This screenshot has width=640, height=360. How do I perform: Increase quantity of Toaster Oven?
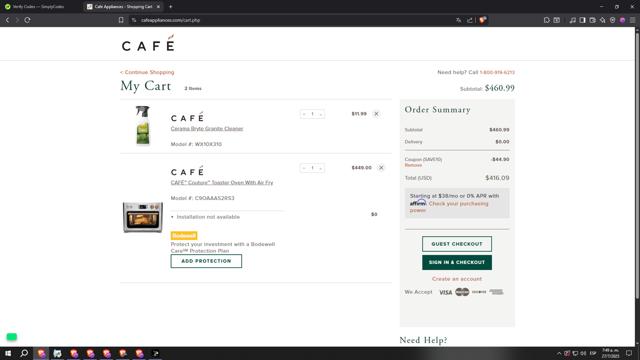click(x=321, y=168)
